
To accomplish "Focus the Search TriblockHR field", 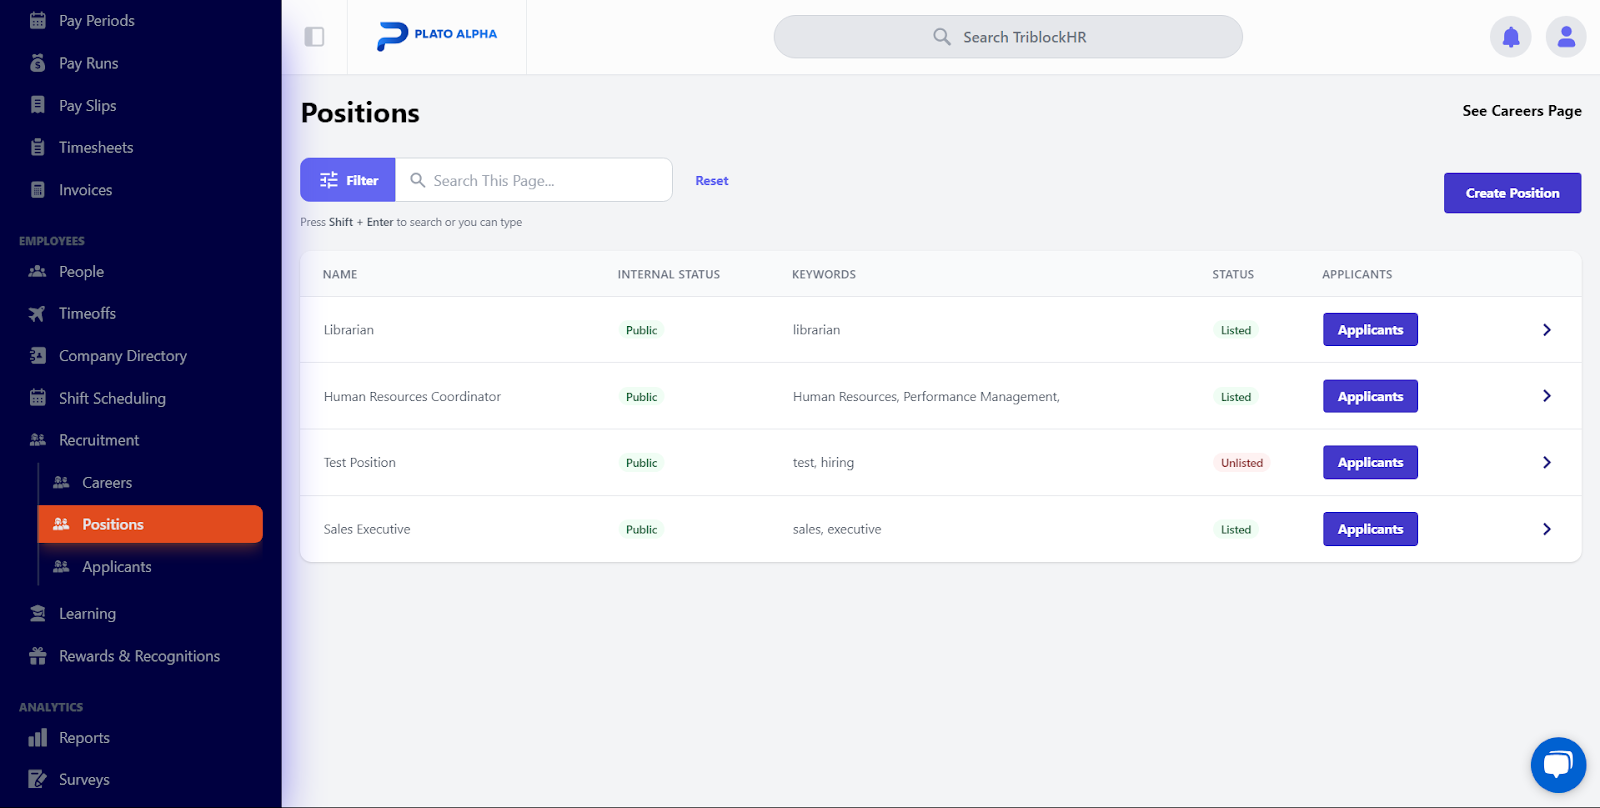I will [x=1008, y=37].
